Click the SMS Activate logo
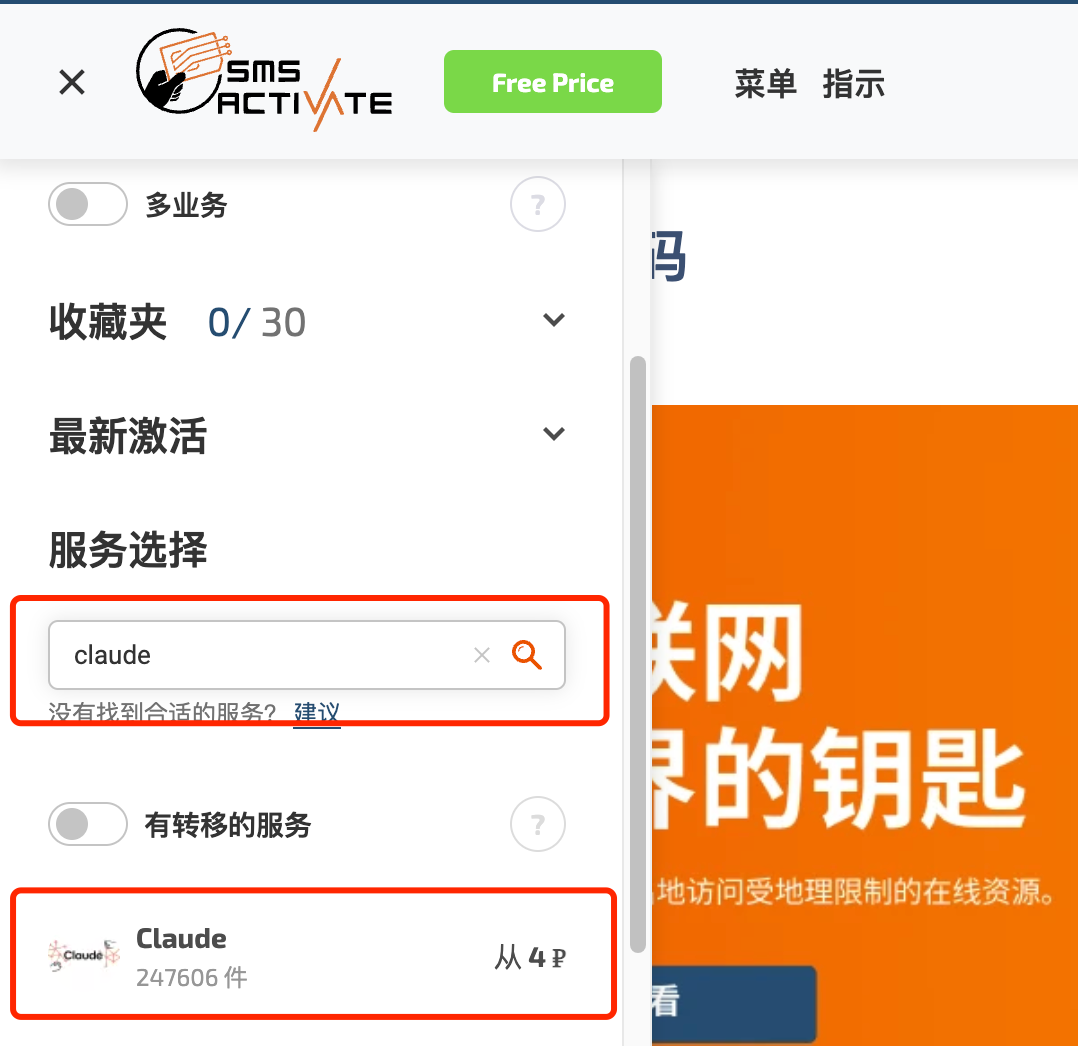This screenshot has height=1046, width=1078. click(x=264, y=80)
